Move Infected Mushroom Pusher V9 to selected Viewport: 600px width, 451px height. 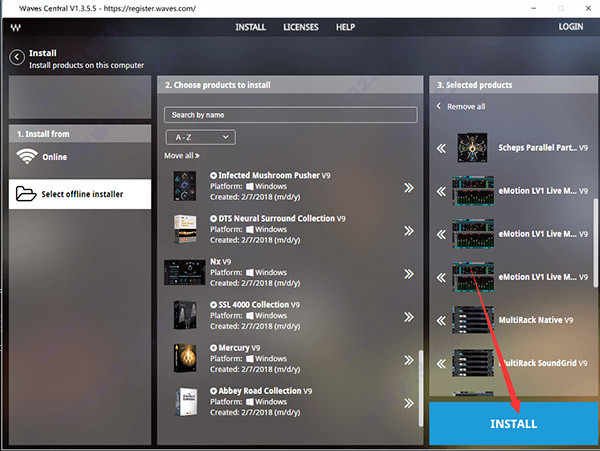409,187
